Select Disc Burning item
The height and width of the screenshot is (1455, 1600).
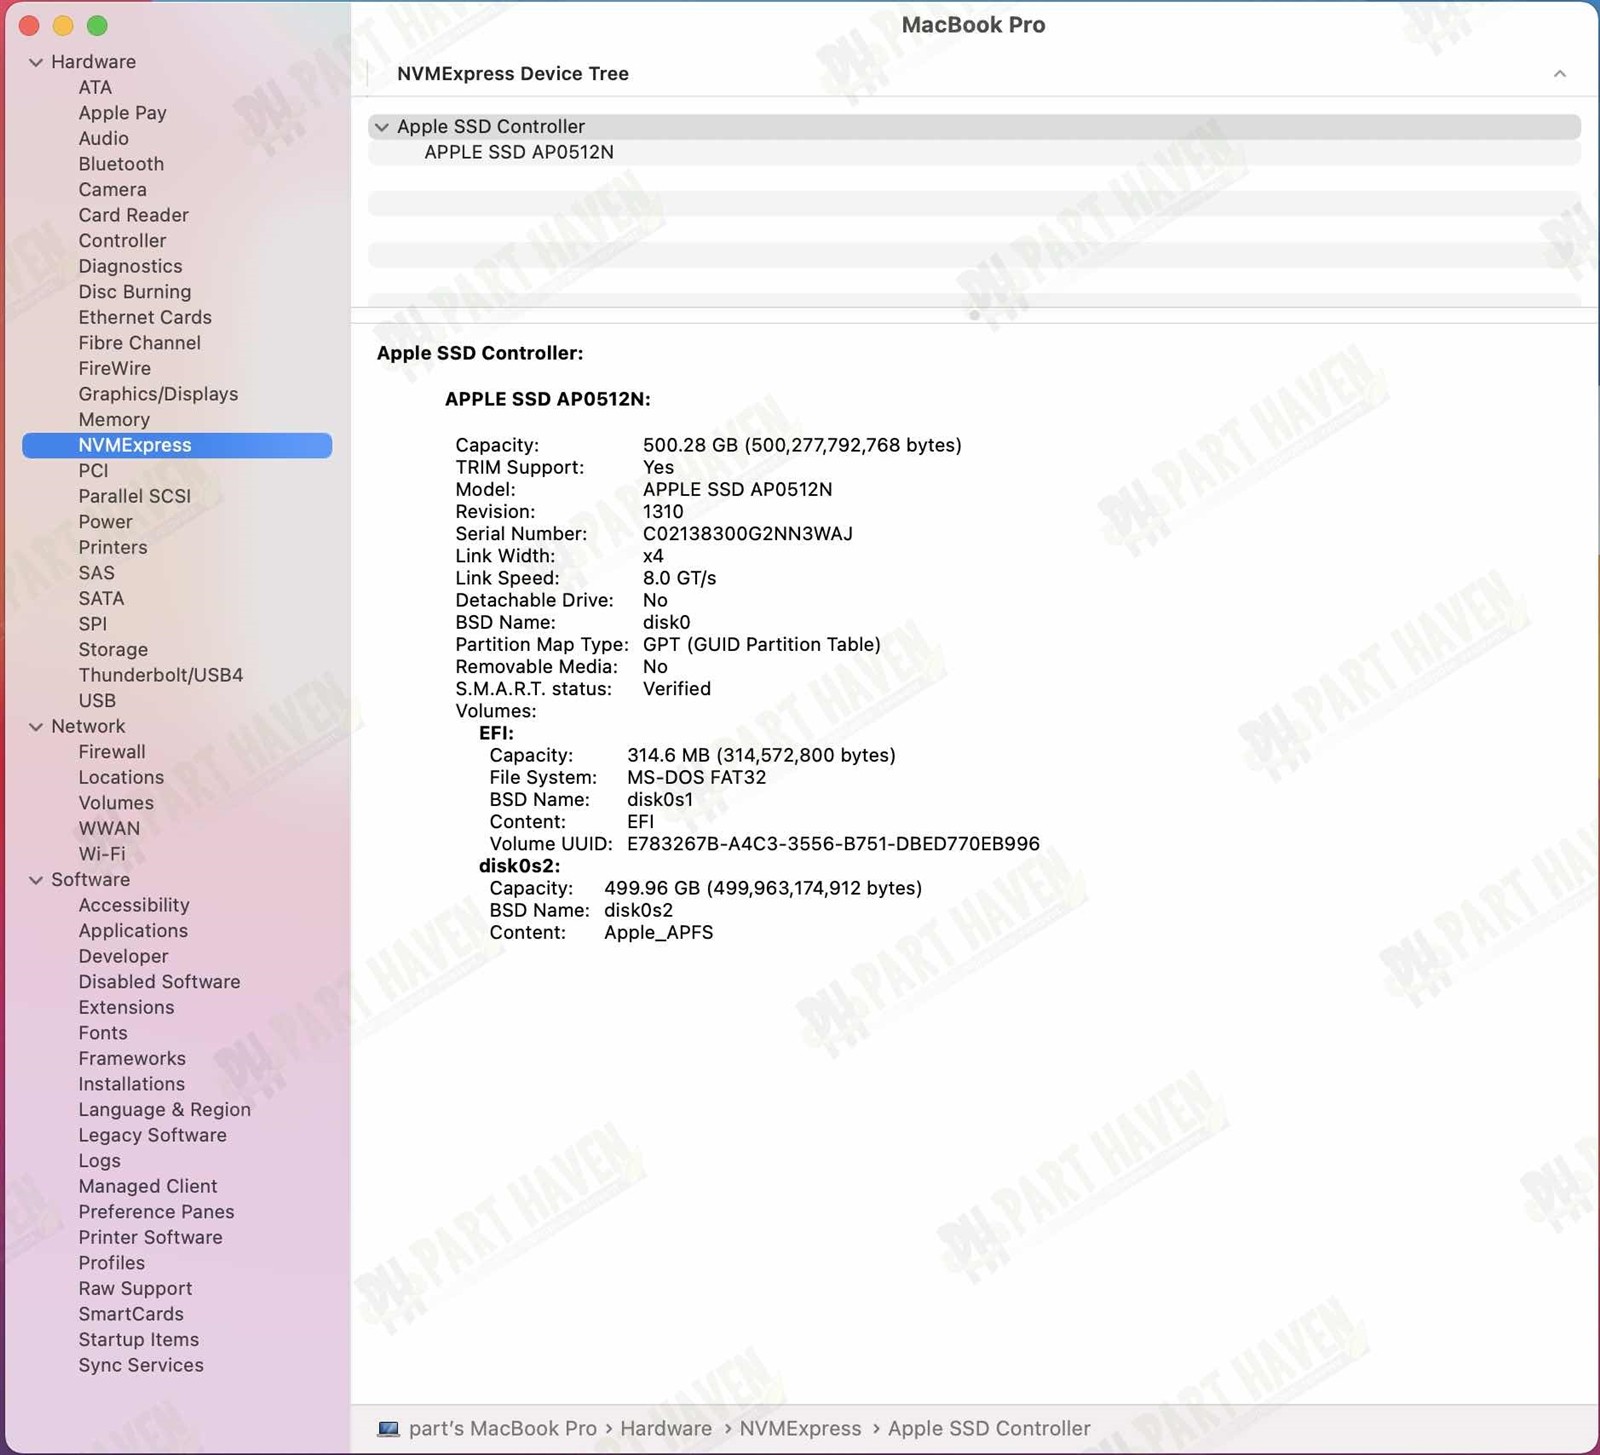tap(134, 292)
